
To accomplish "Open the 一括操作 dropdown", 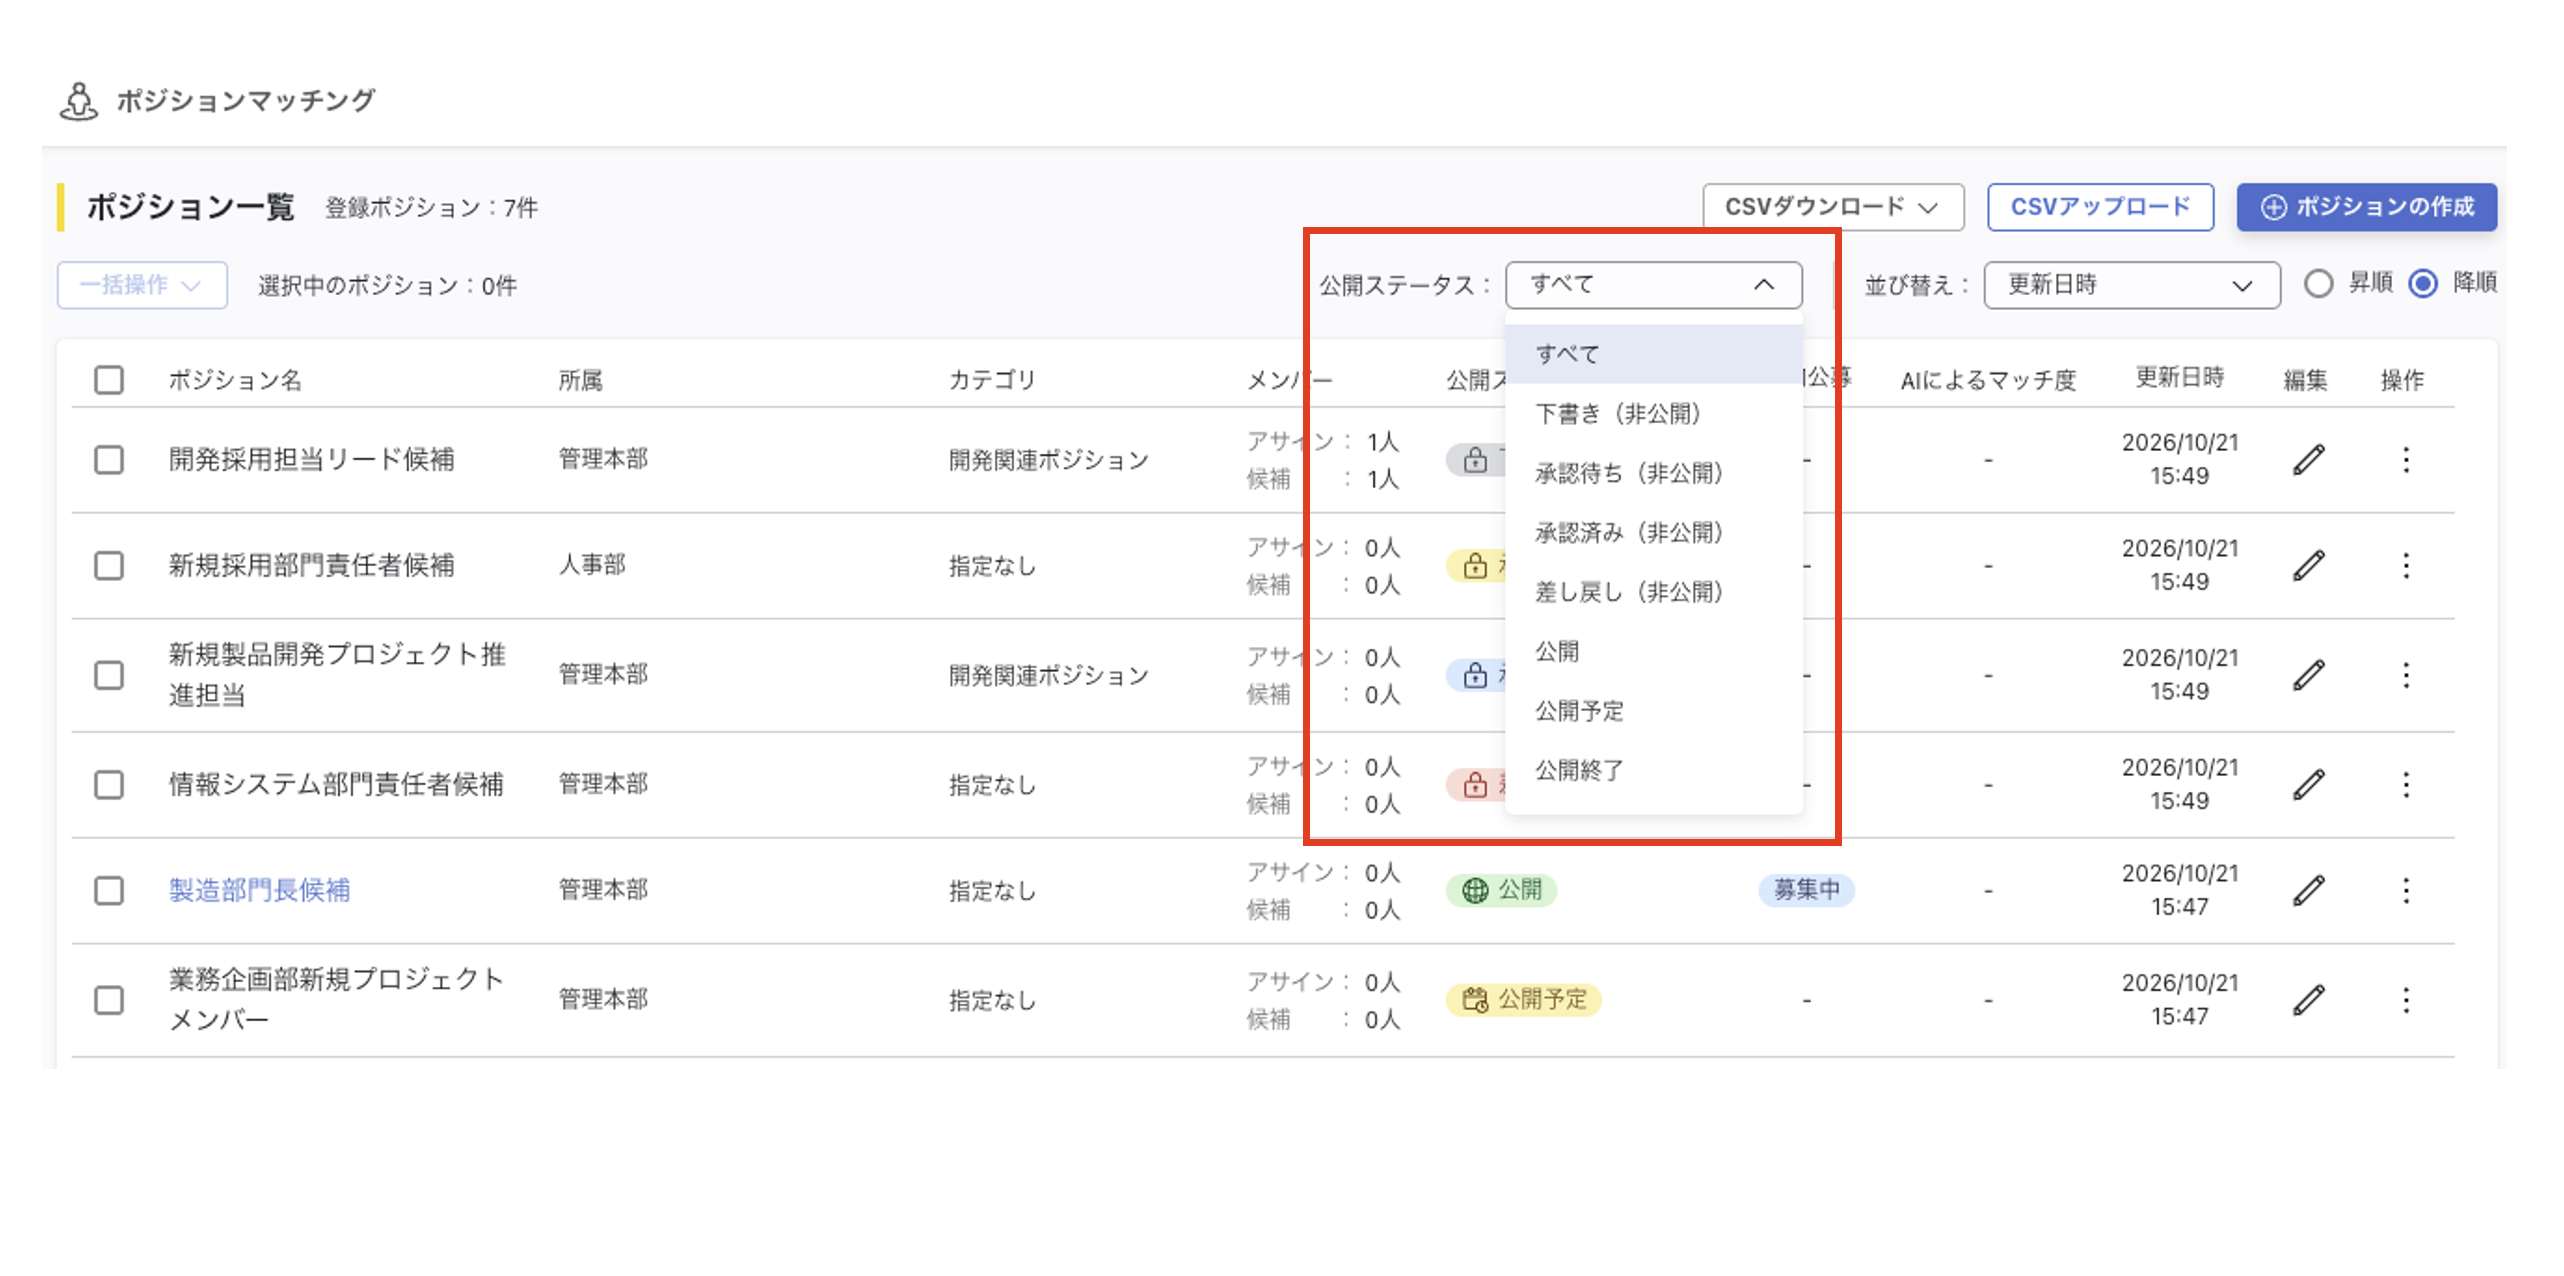I will [x=142, y=285].
